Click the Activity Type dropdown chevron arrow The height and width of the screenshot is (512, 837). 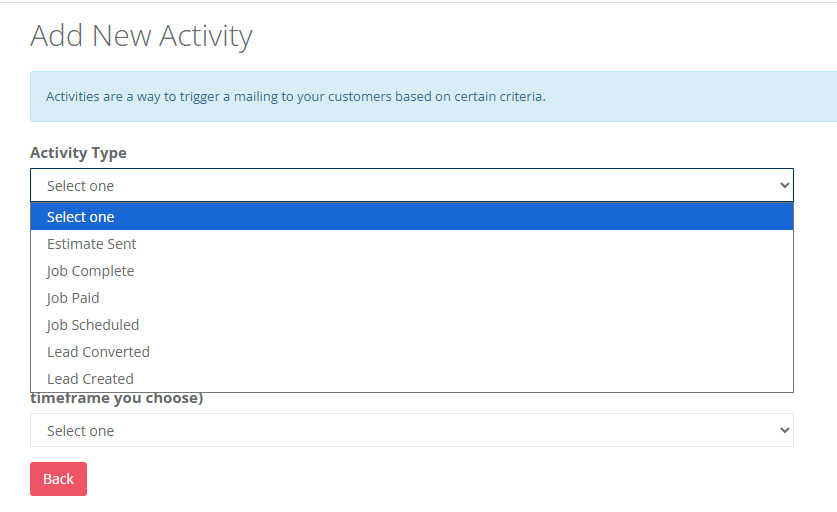[784, 186]
